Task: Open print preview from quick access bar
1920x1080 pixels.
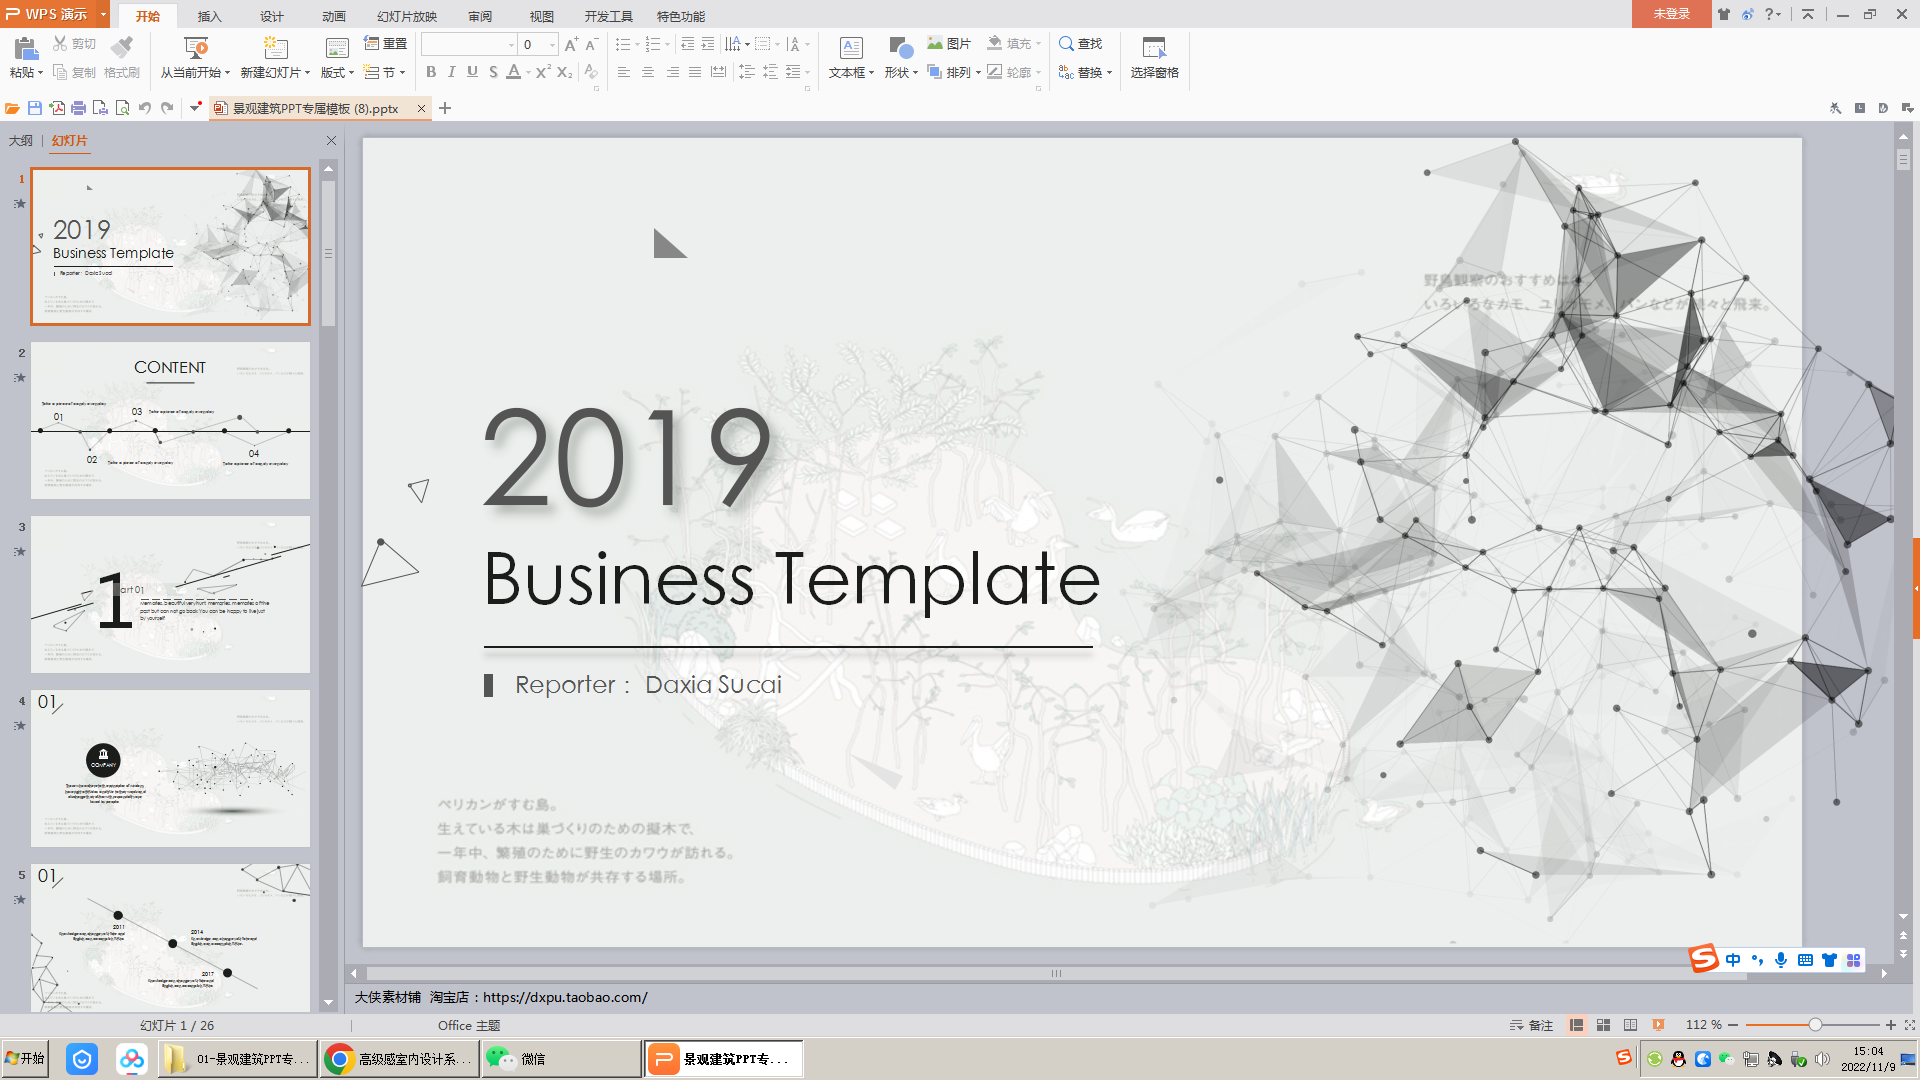Action: [x=122, y=108]
